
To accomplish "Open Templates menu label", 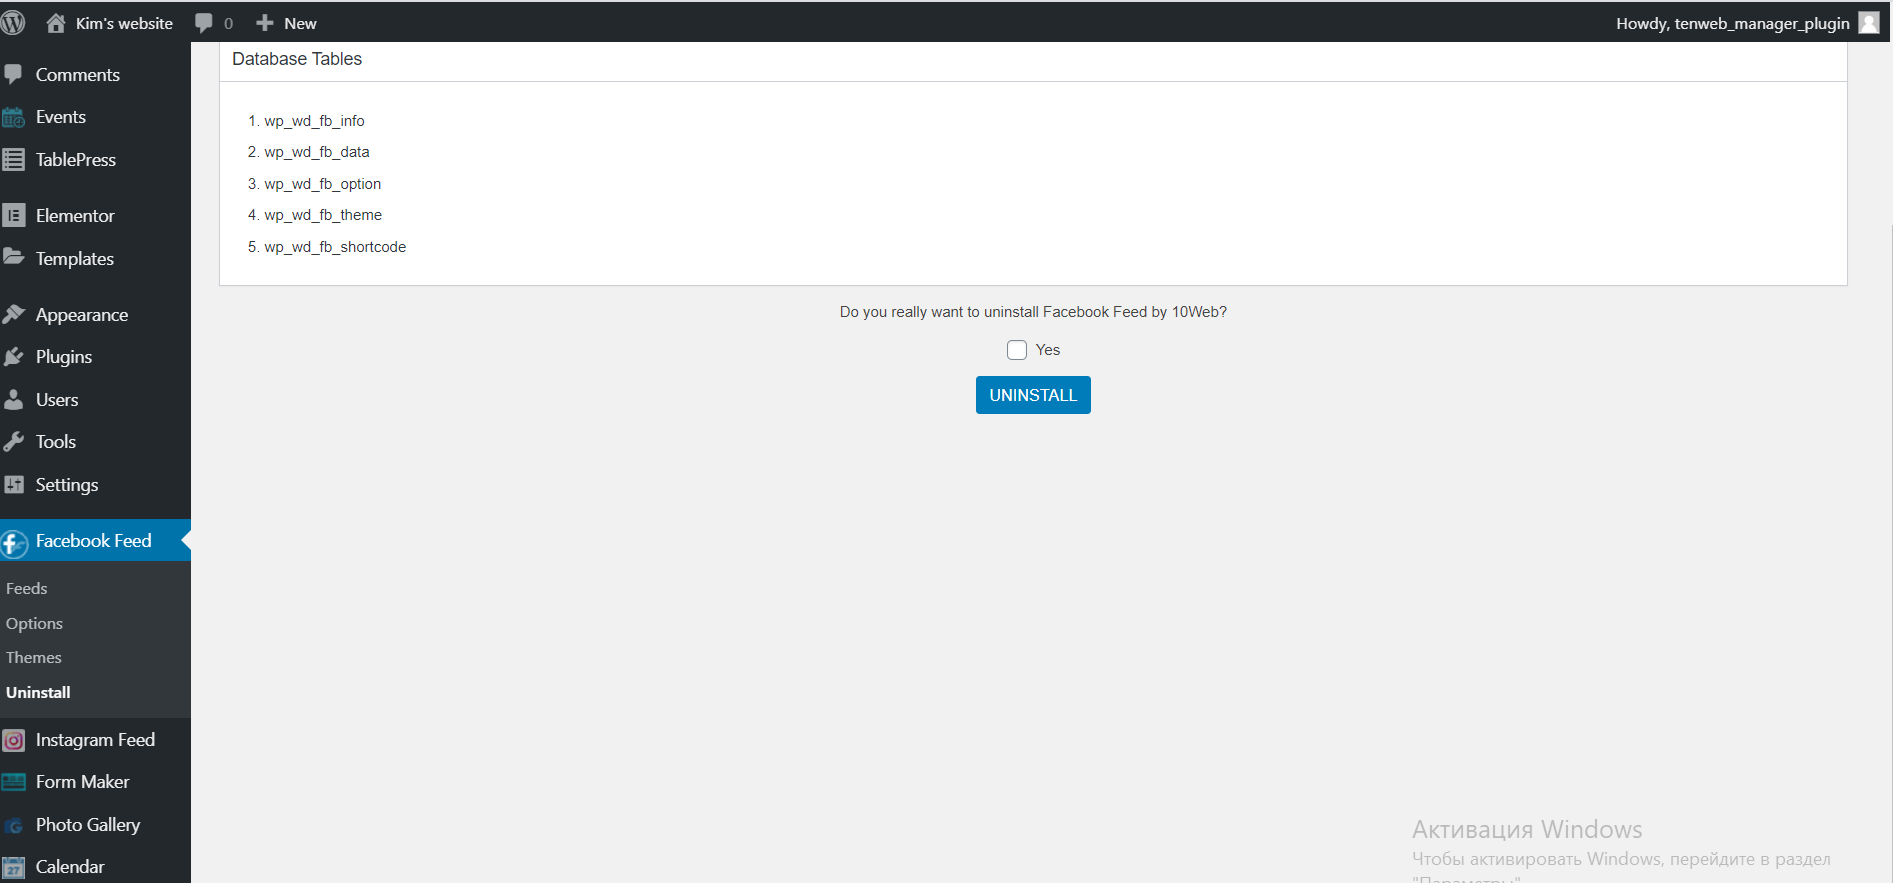I will 75,259.
